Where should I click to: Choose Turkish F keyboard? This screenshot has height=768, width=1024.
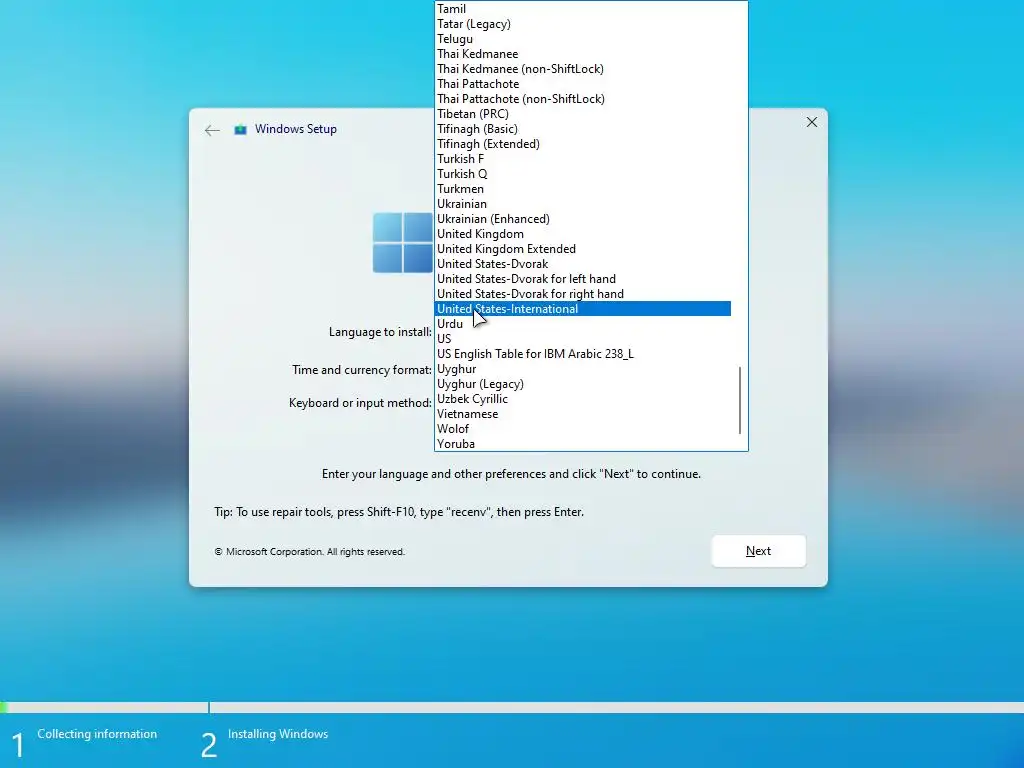pyautogui.click(x=583, y=159)
